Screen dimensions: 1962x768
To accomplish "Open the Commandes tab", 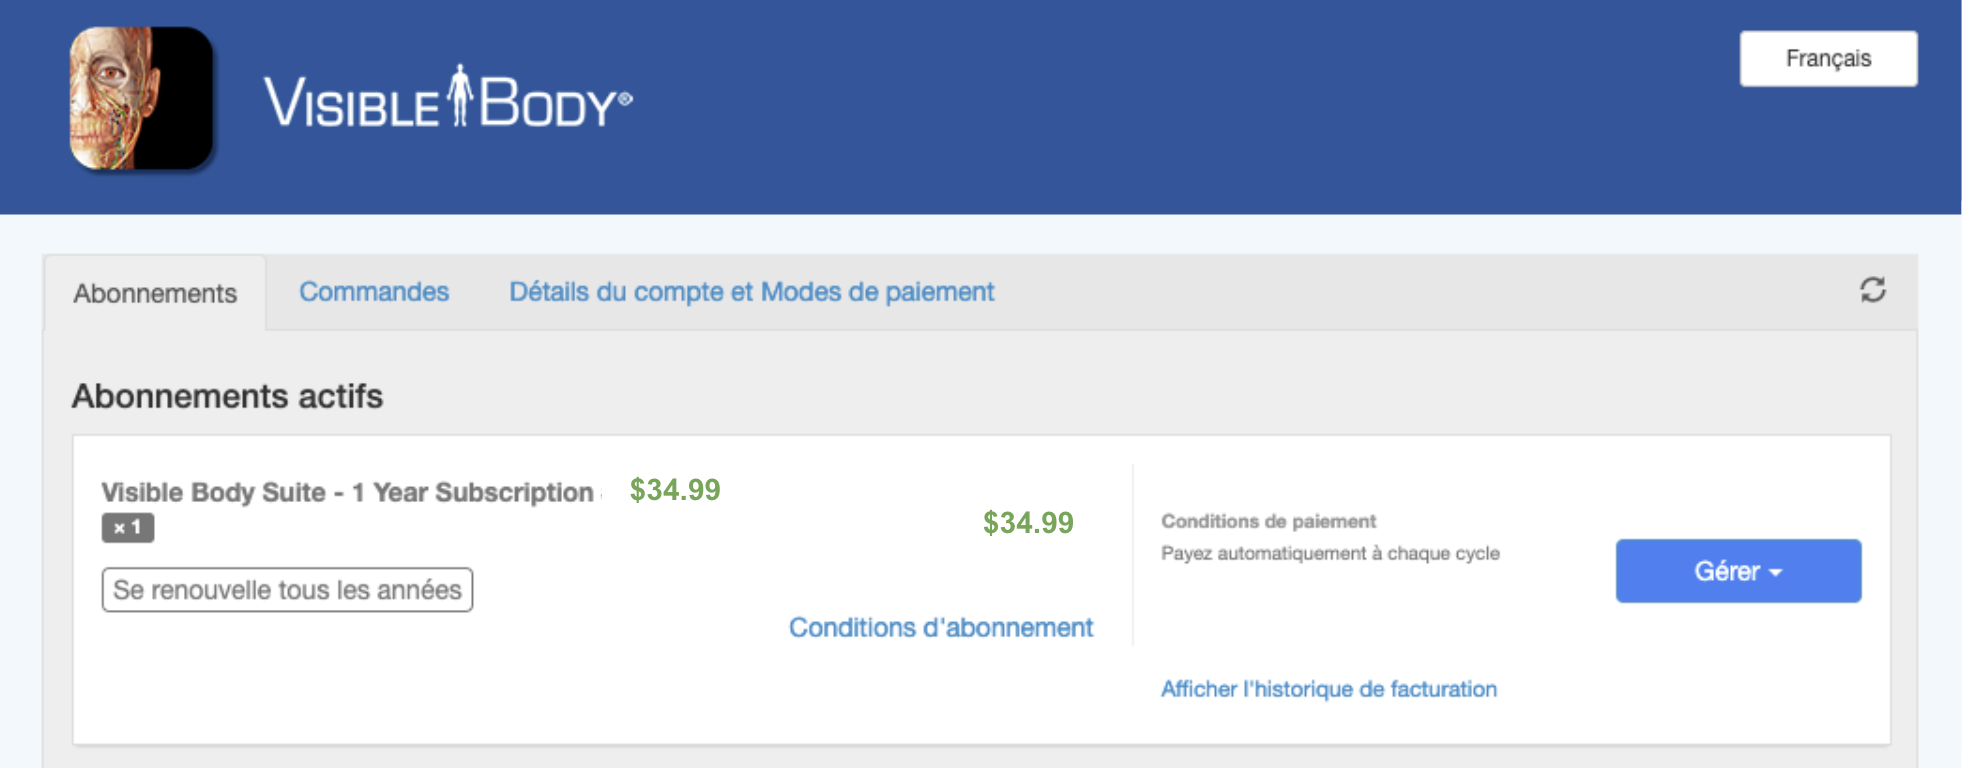I will (x=374, y=292).
